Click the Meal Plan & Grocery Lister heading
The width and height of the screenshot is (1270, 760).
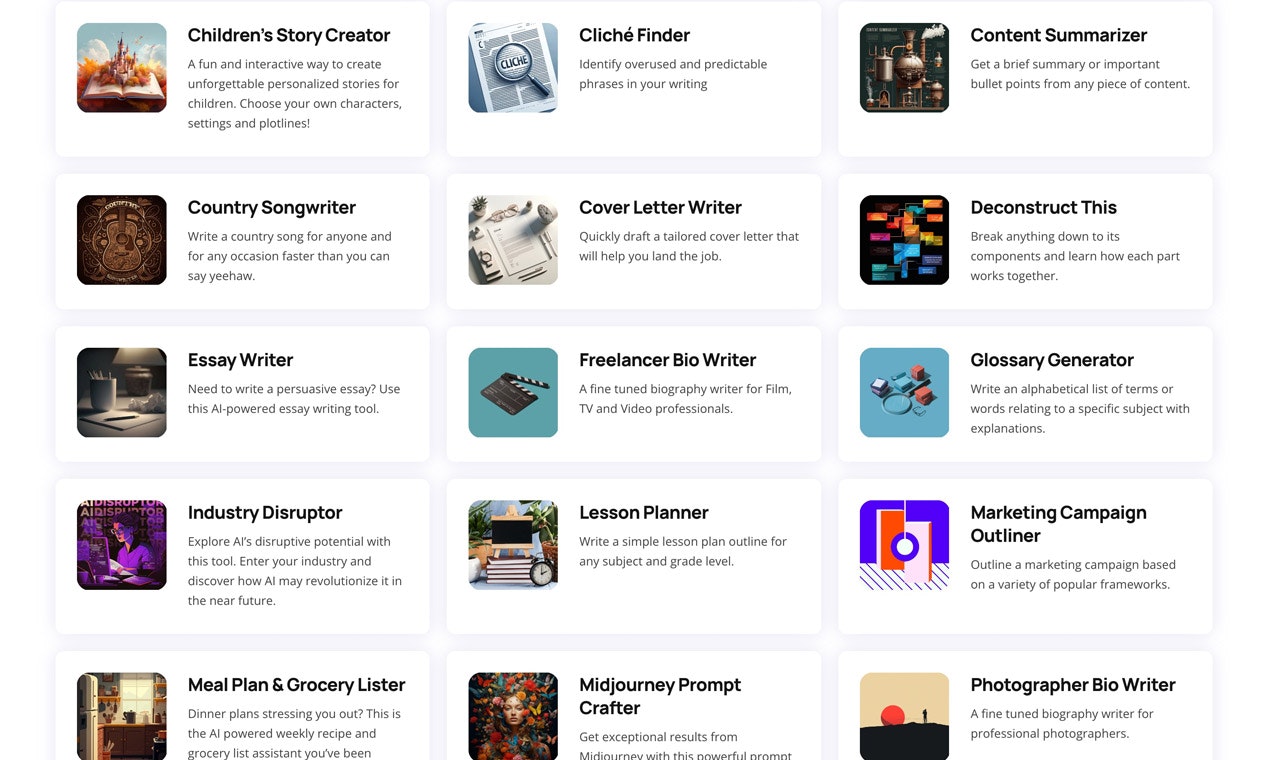[x=296, y=685]
